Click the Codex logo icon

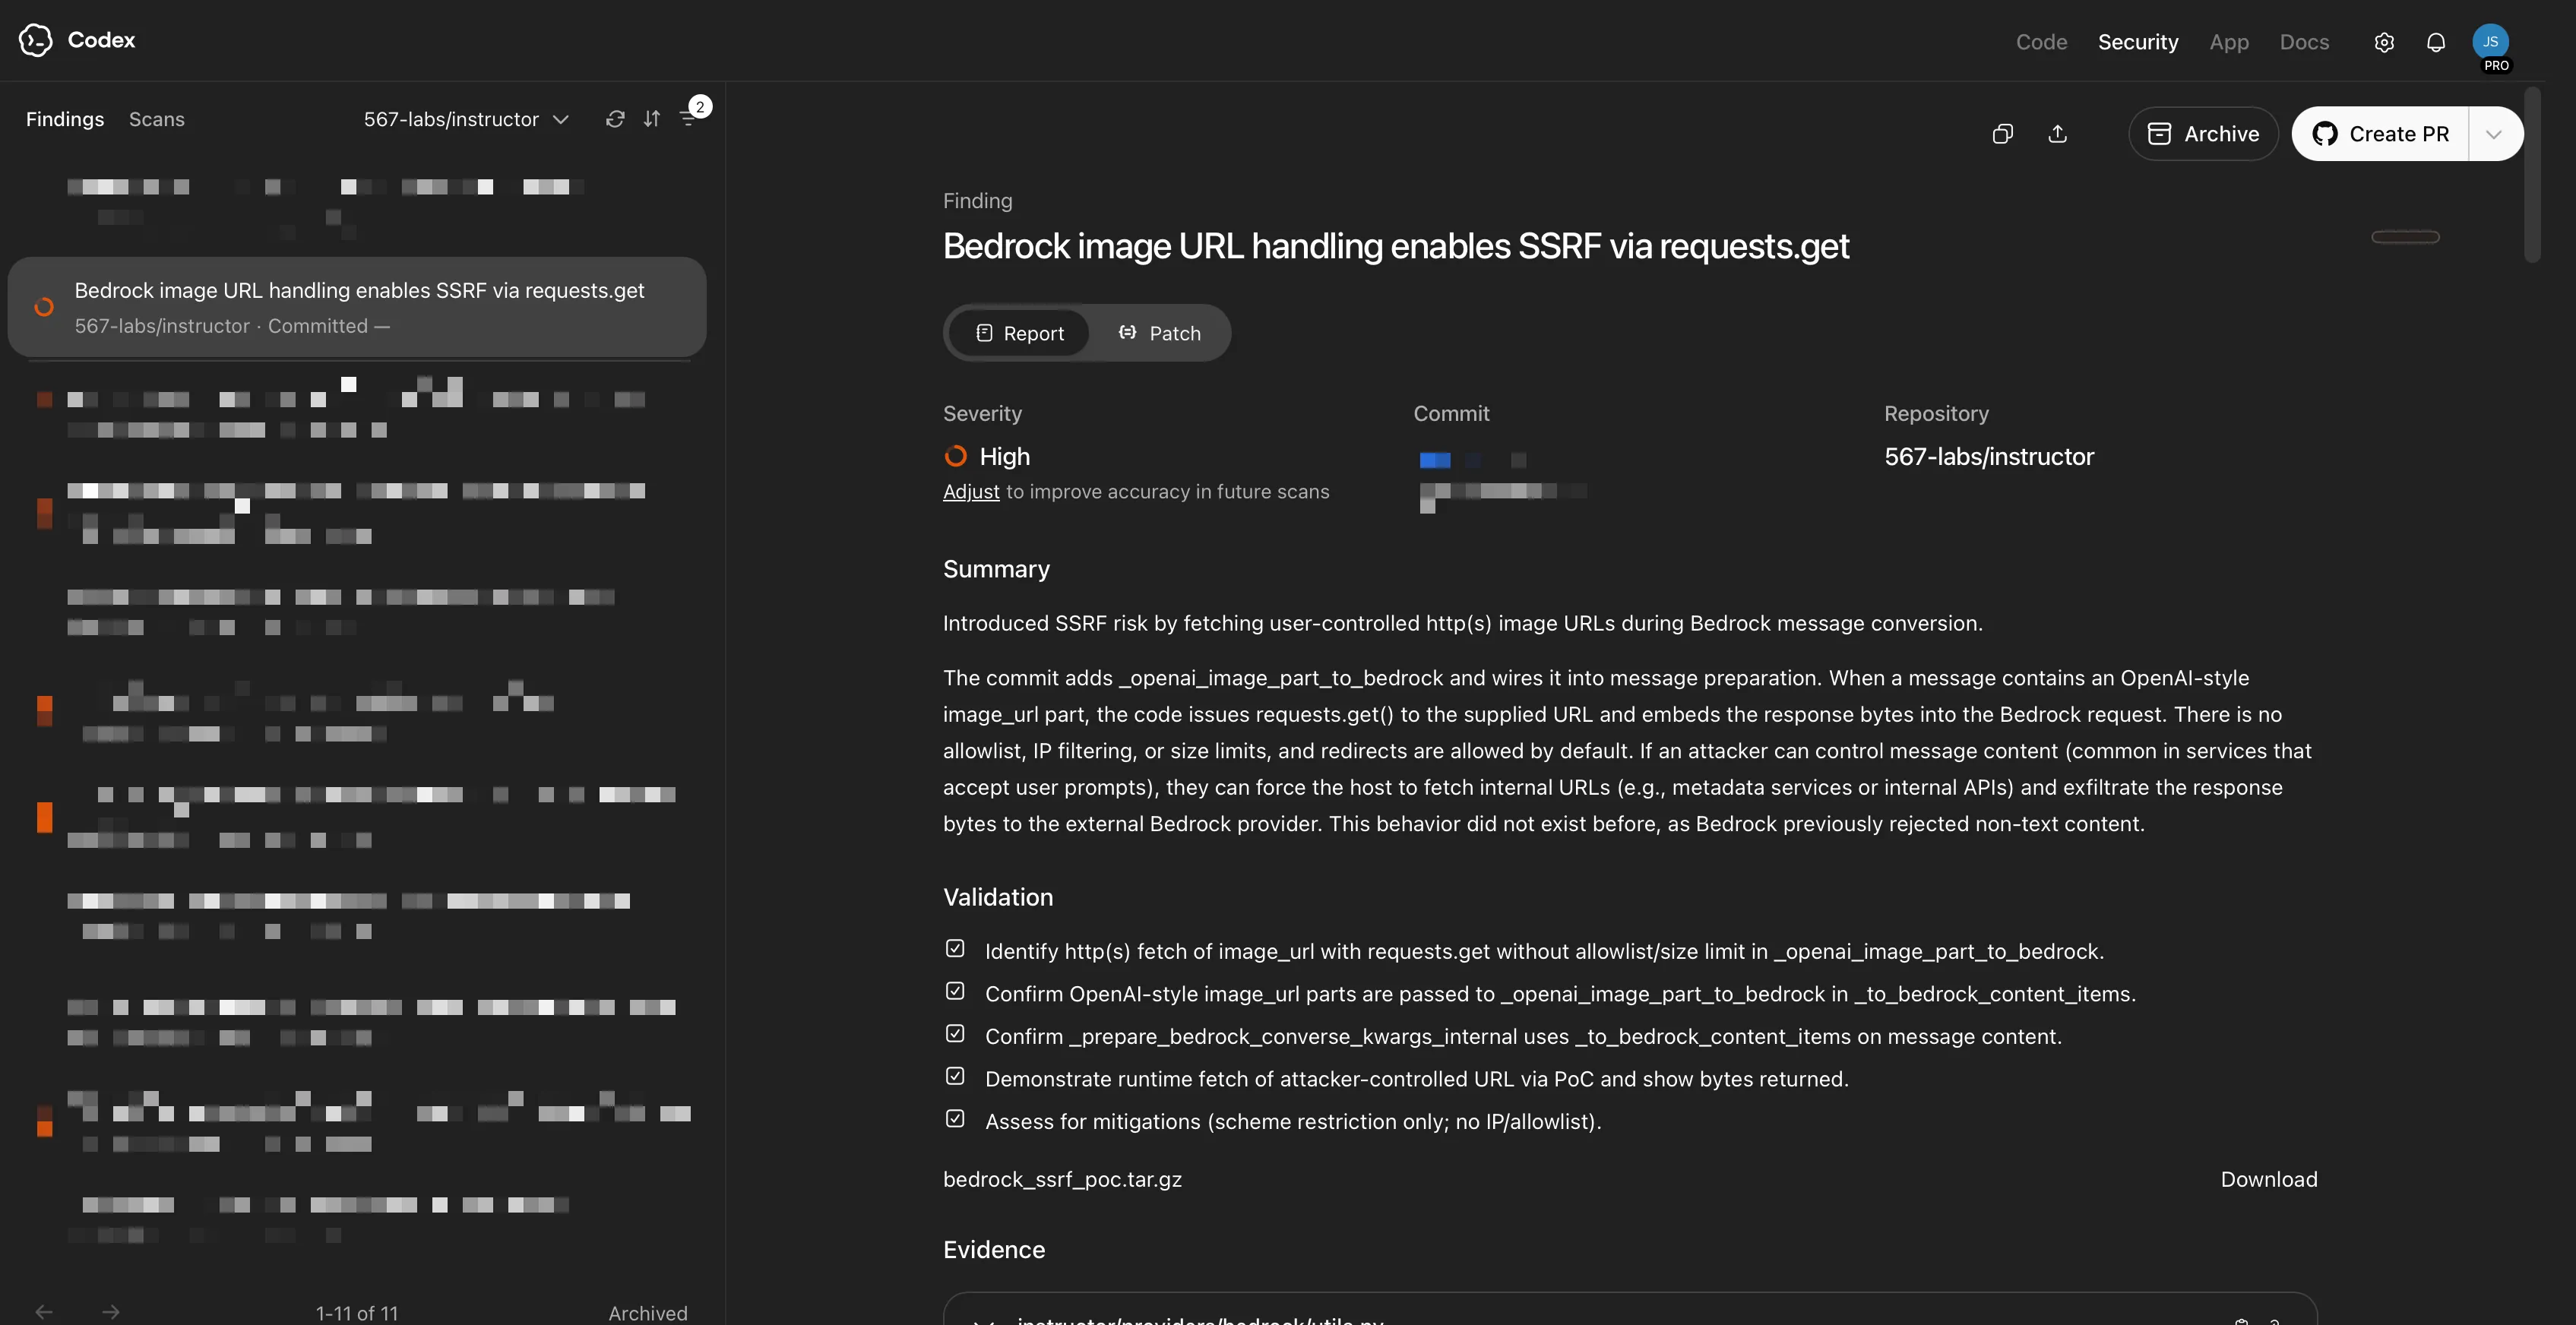[x=35, y=40]
